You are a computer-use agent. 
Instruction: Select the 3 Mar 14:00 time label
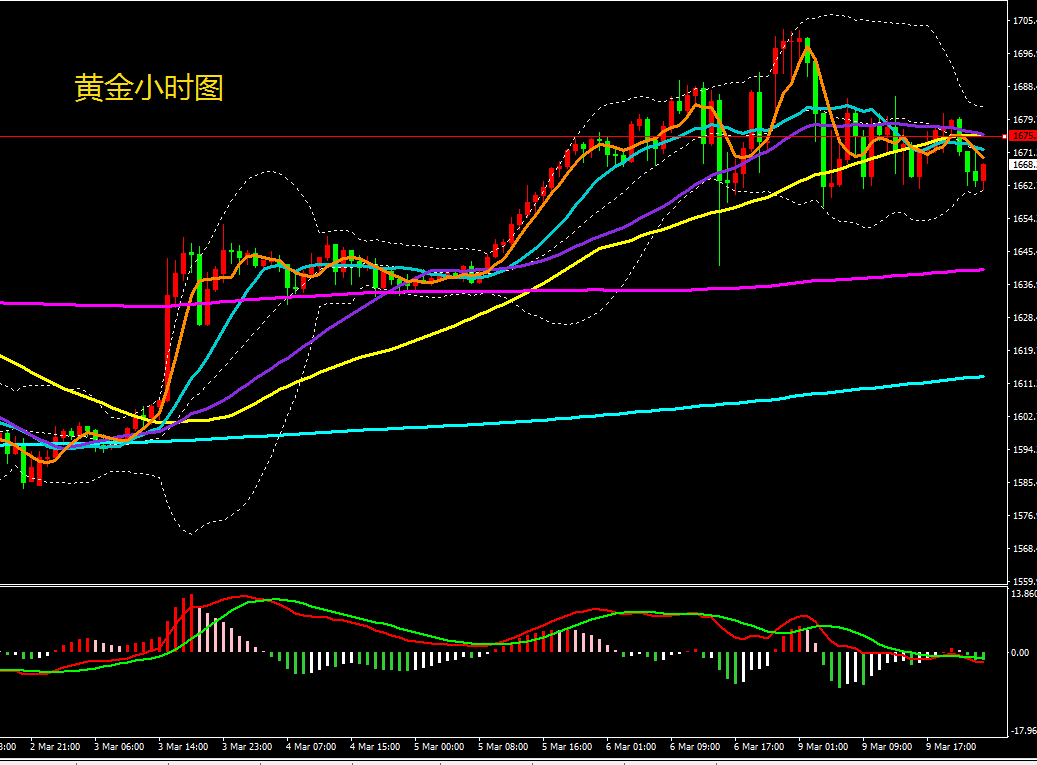pos(183,746)
